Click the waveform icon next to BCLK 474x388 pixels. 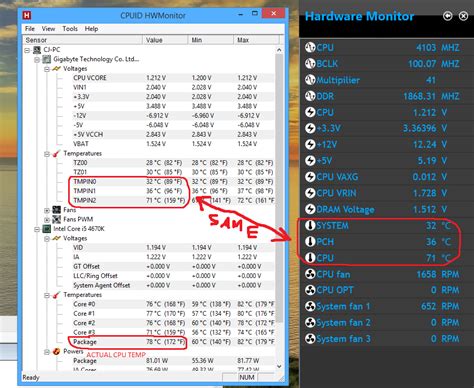click(310, 63)
